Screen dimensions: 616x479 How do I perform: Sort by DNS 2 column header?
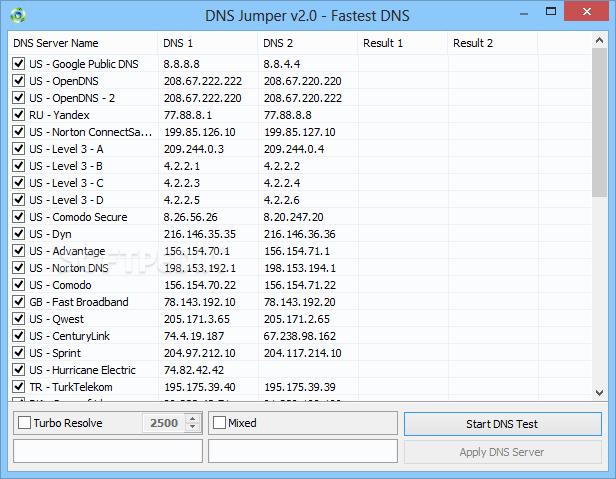(x=308, y=43)
